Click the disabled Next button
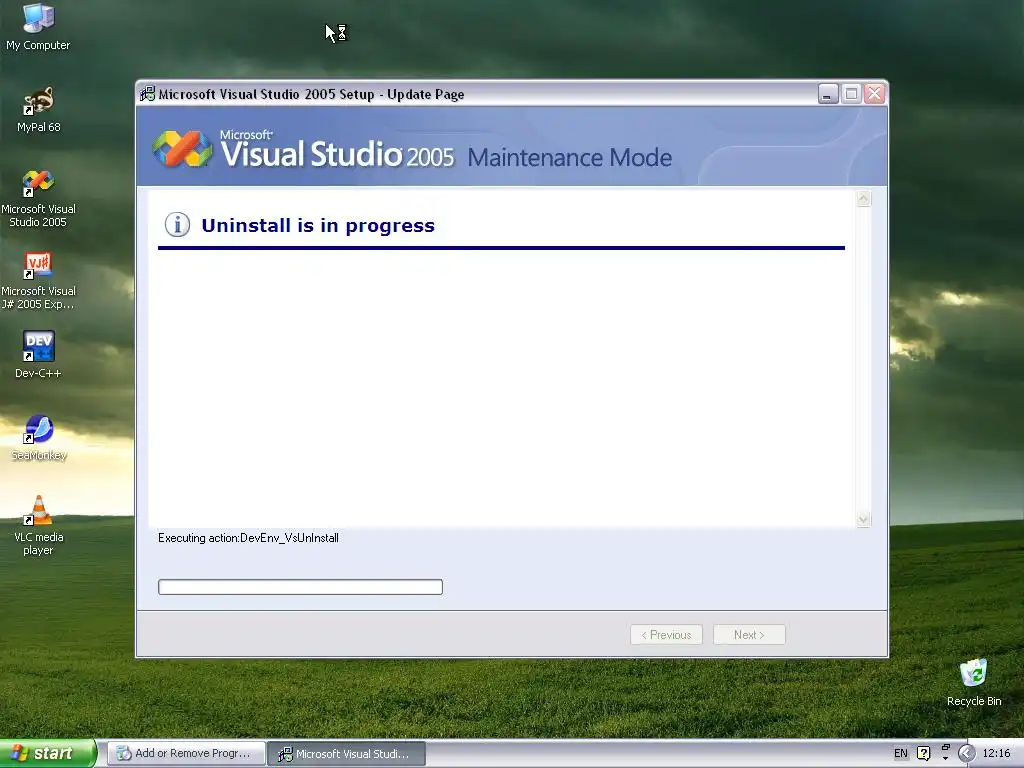Viewport: 1024px width, 768px height. [x=749, y=635]
